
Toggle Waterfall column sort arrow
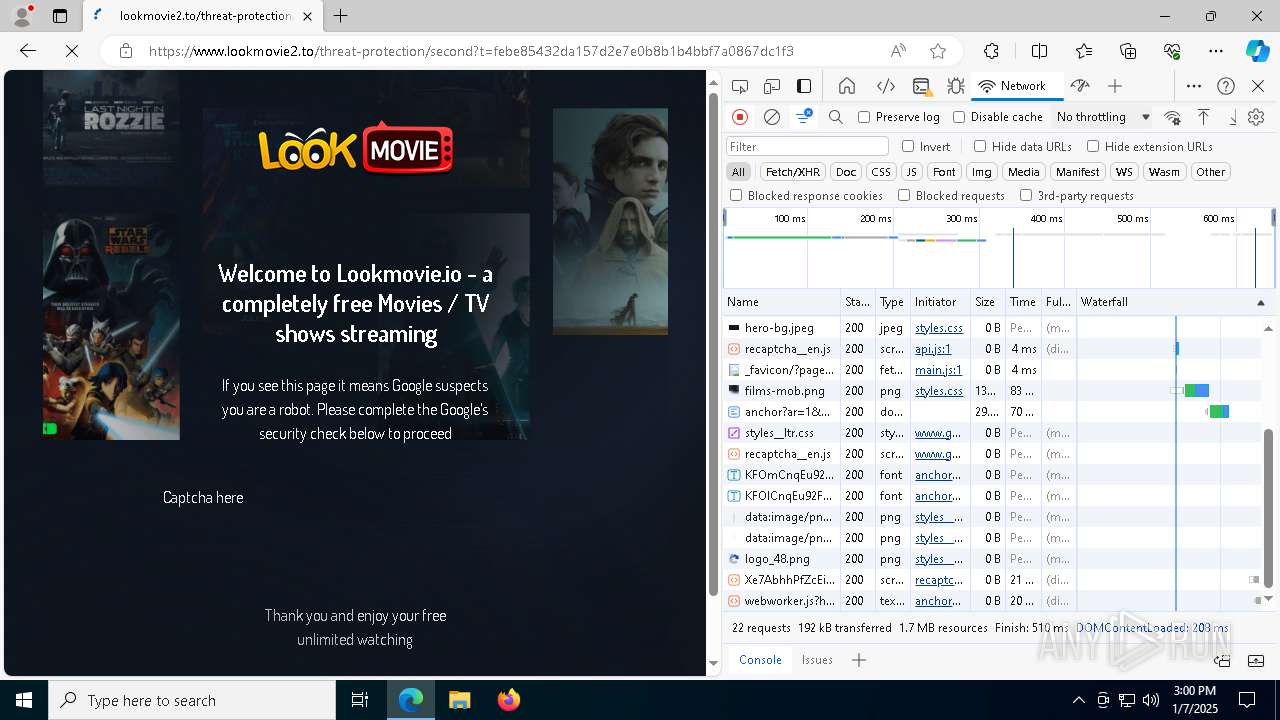coord(1260,302)
